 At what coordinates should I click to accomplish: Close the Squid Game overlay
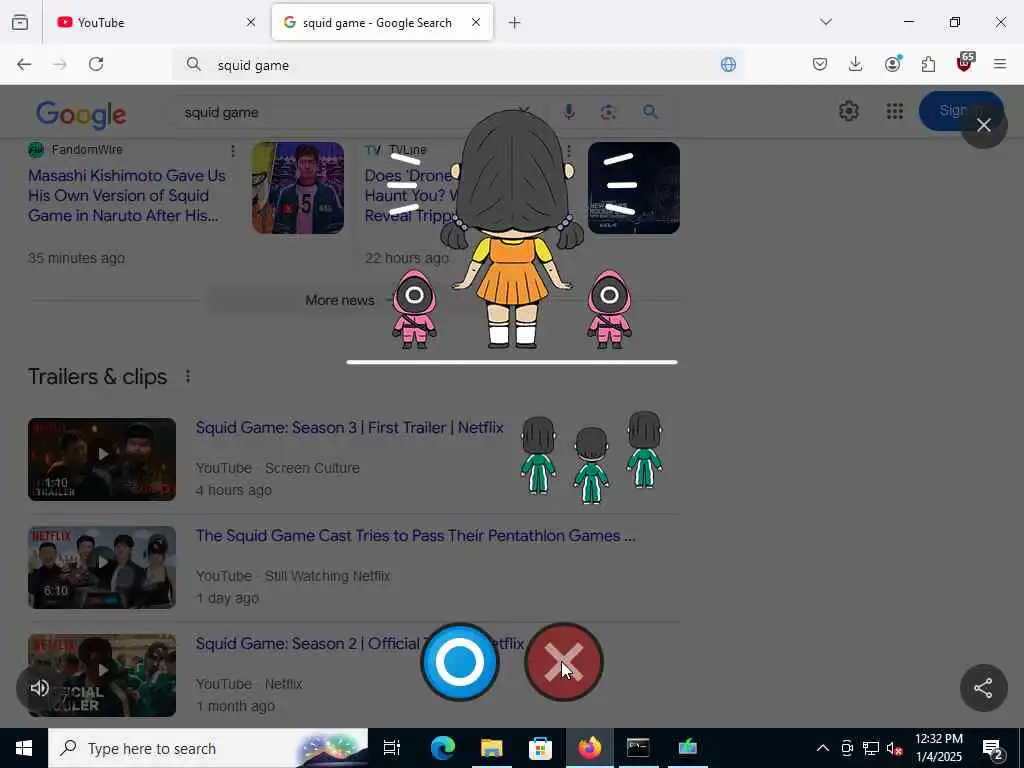tap(984, 125)
